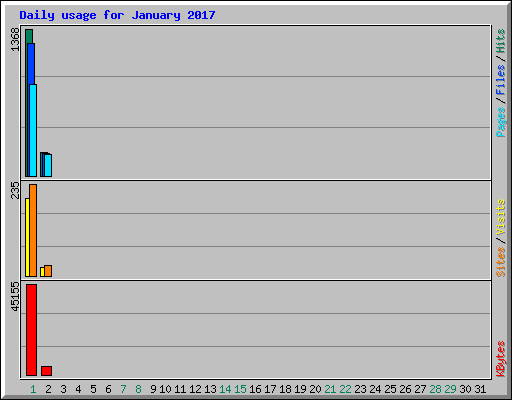This screenshot has height=400, width=512.
Task: Click day label 31 on the x-axis
Action: (x=480, y=389)
